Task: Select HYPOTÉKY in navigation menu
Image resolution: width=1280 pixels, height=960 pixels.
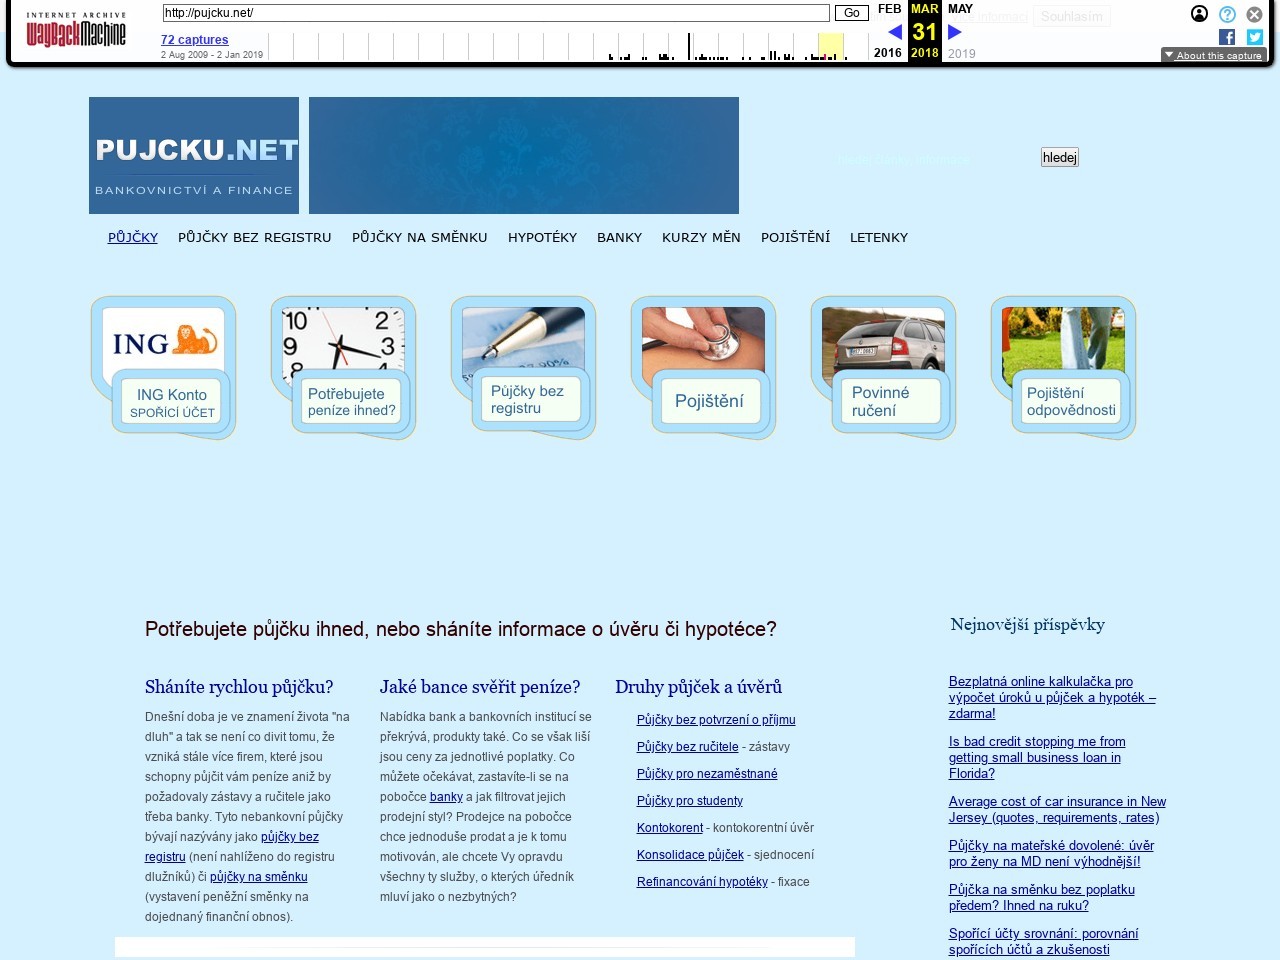Action: point(542,238)
